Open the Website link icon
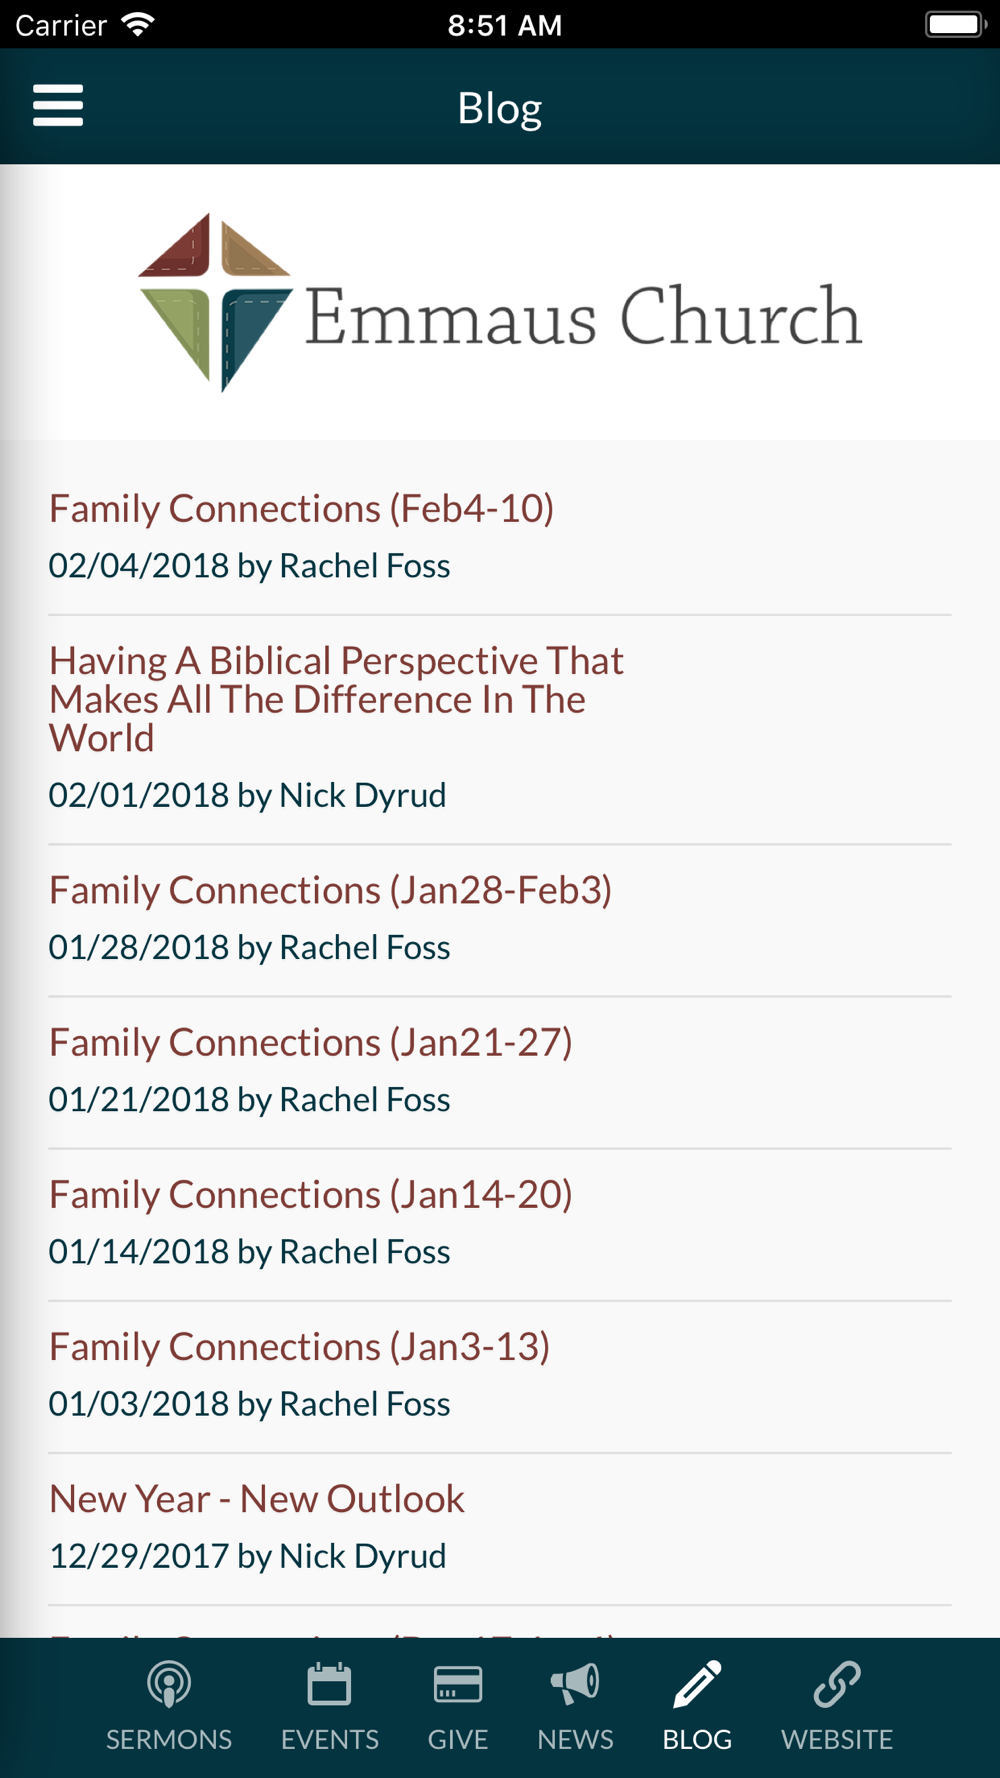This screenshot has height=1778, width=1000. click(837, 1684)
